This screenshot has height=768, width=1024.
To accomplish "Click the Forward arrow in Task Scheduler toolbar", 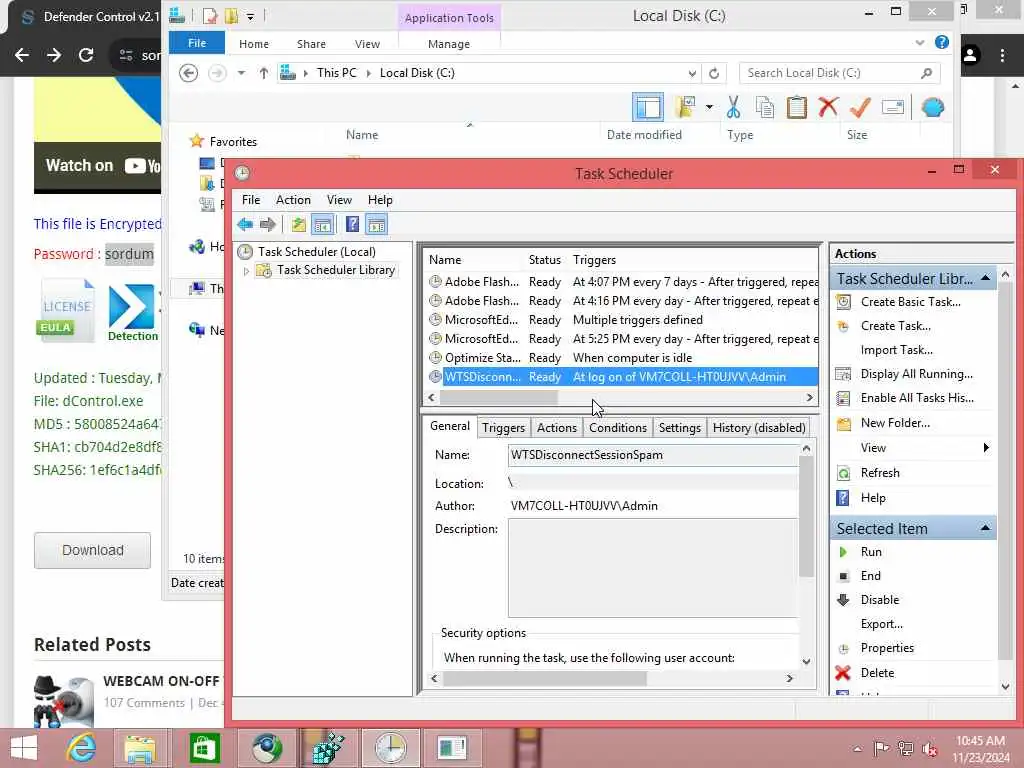I will click(268, 225).
